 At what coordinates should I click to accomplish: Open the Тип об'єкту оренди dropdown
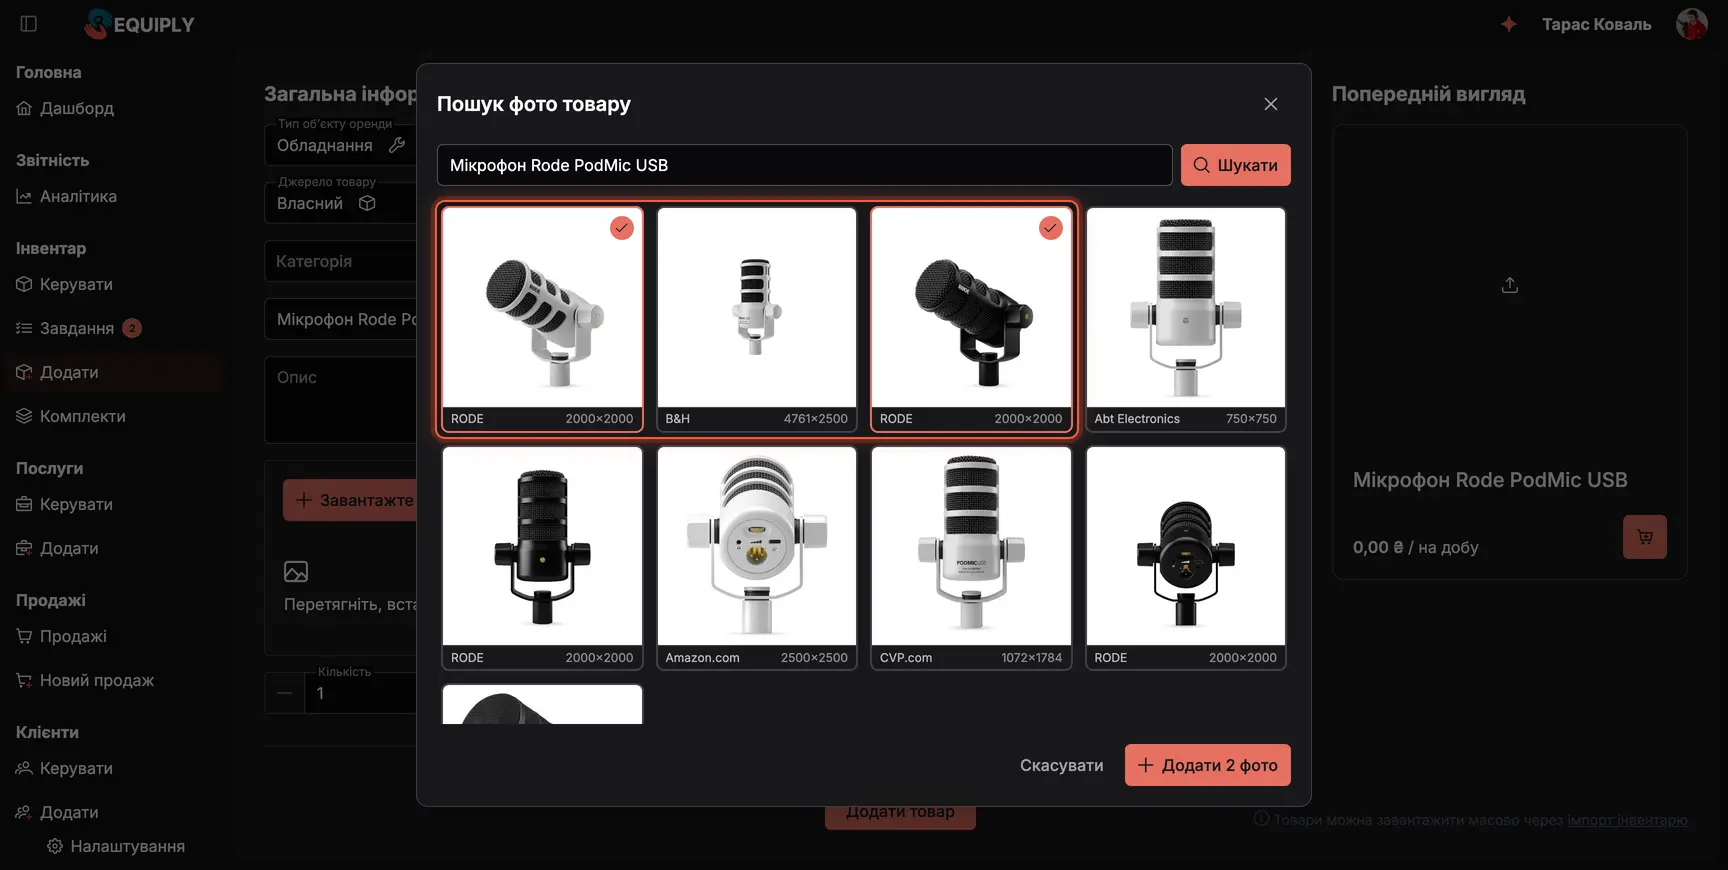coord(341,145)
